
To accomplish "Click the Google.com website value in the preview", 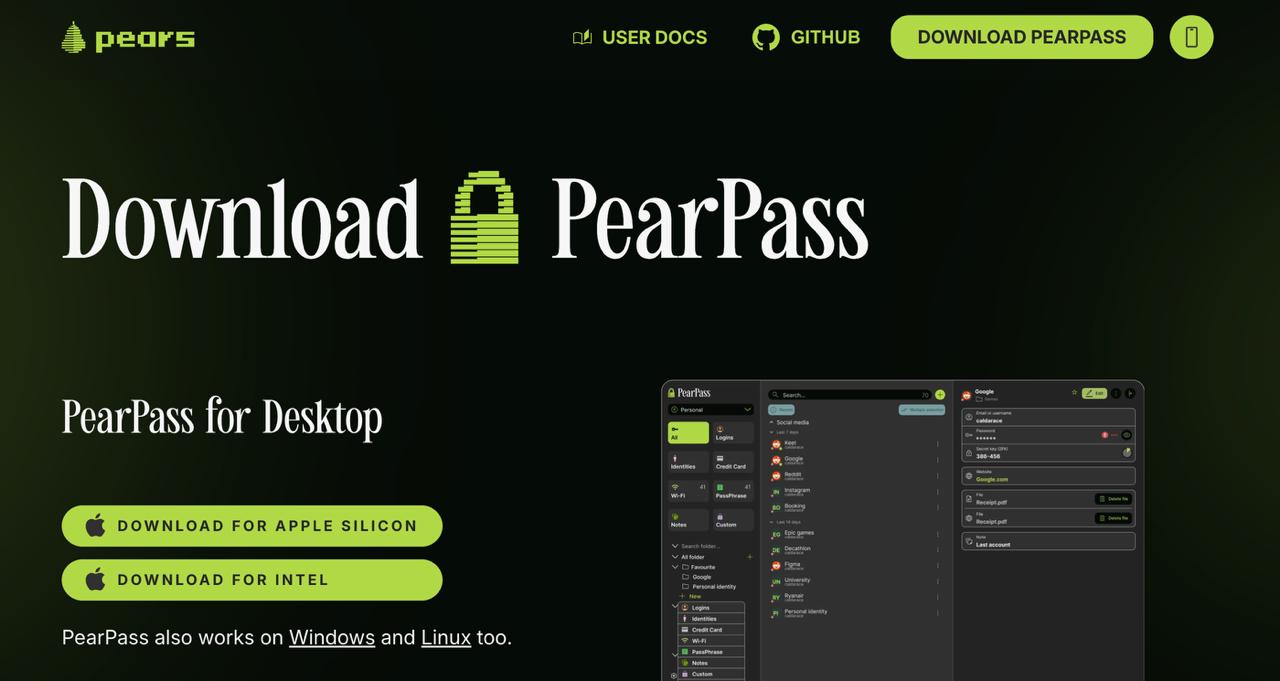I will (992, 479).
